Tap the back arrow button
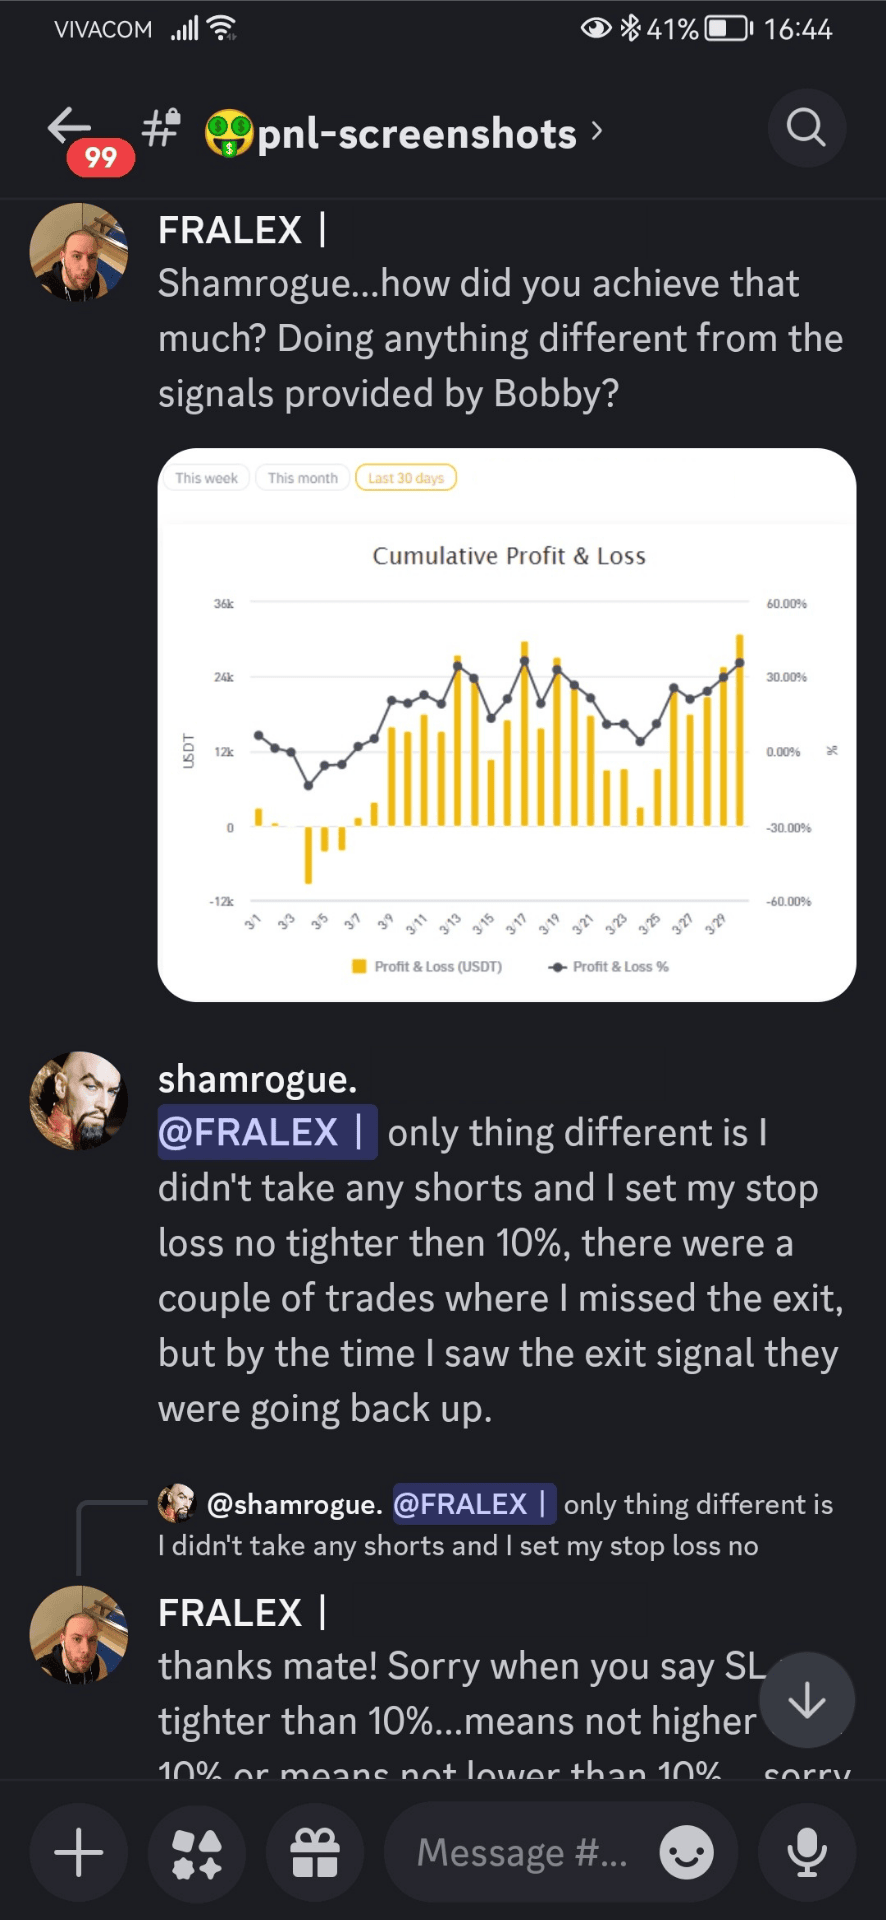The image size is (886, 1920). click(x=70, y=128)
